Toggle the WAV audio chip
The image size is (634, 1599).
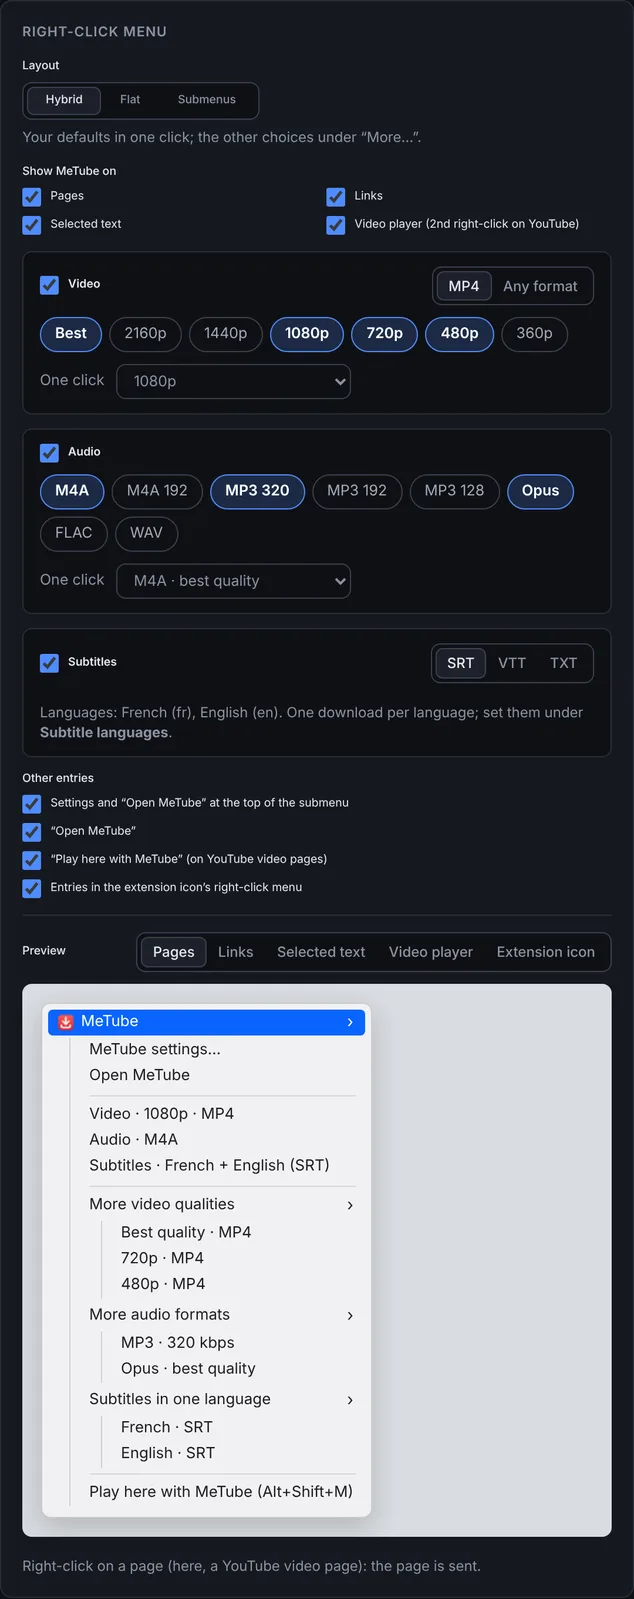(x=146, y=533)
